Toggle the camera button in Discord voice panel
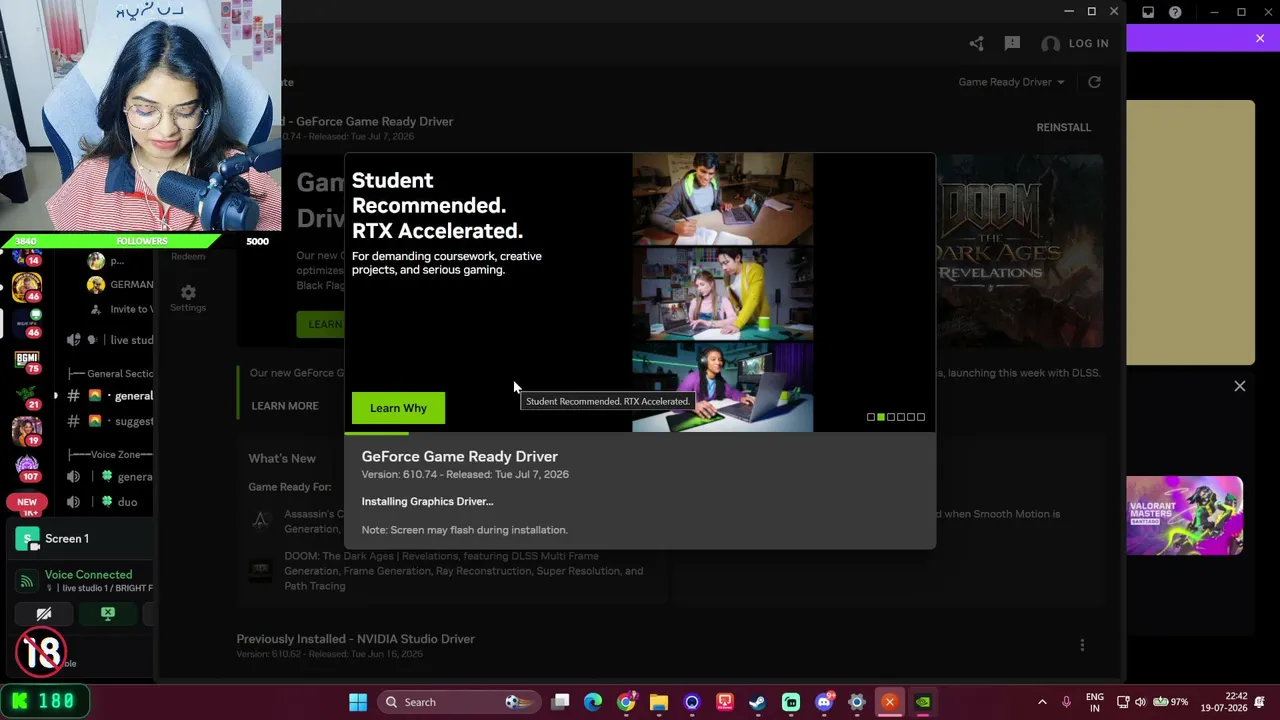 click(x=43, y=614)
